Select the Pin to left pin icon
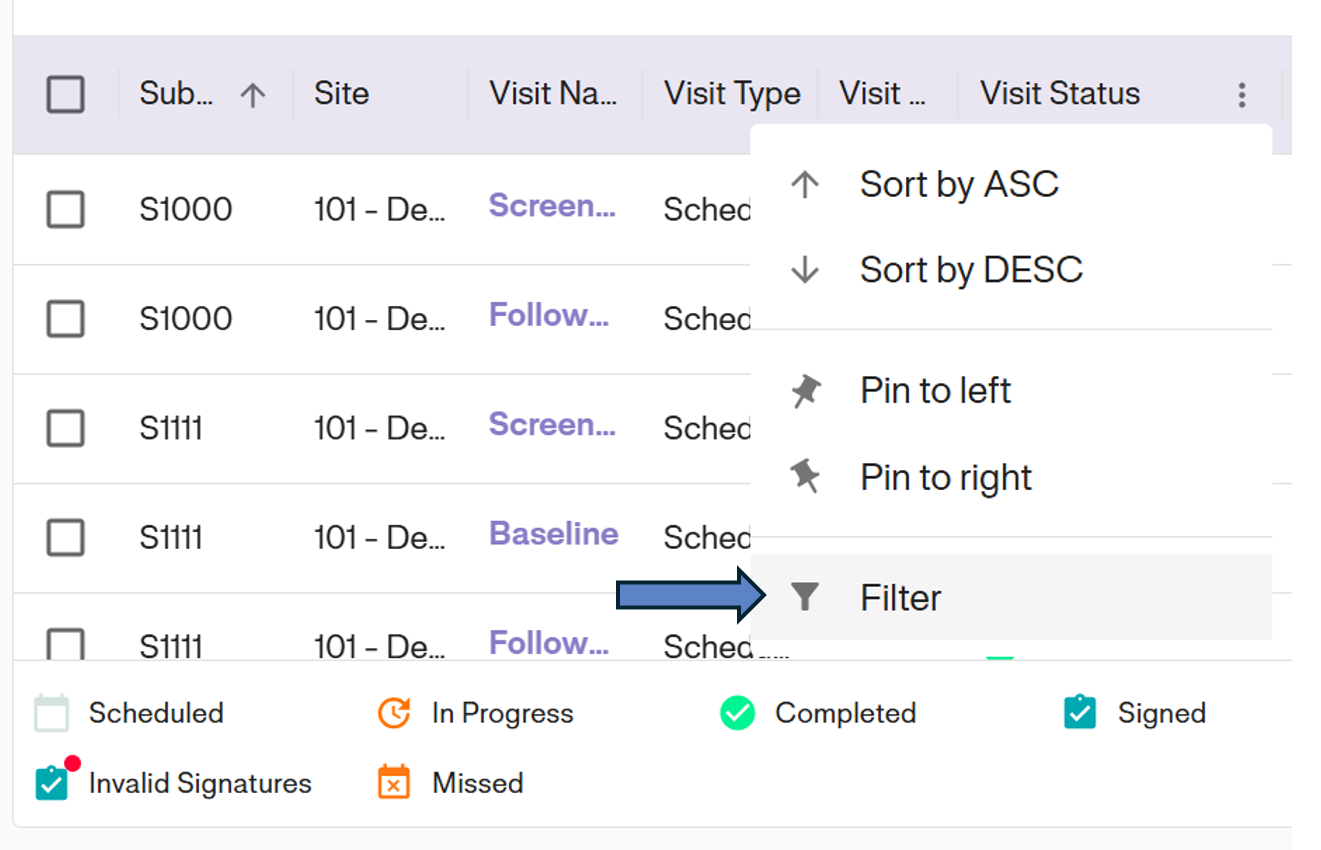1321x850 pixels. click(806, 390)
